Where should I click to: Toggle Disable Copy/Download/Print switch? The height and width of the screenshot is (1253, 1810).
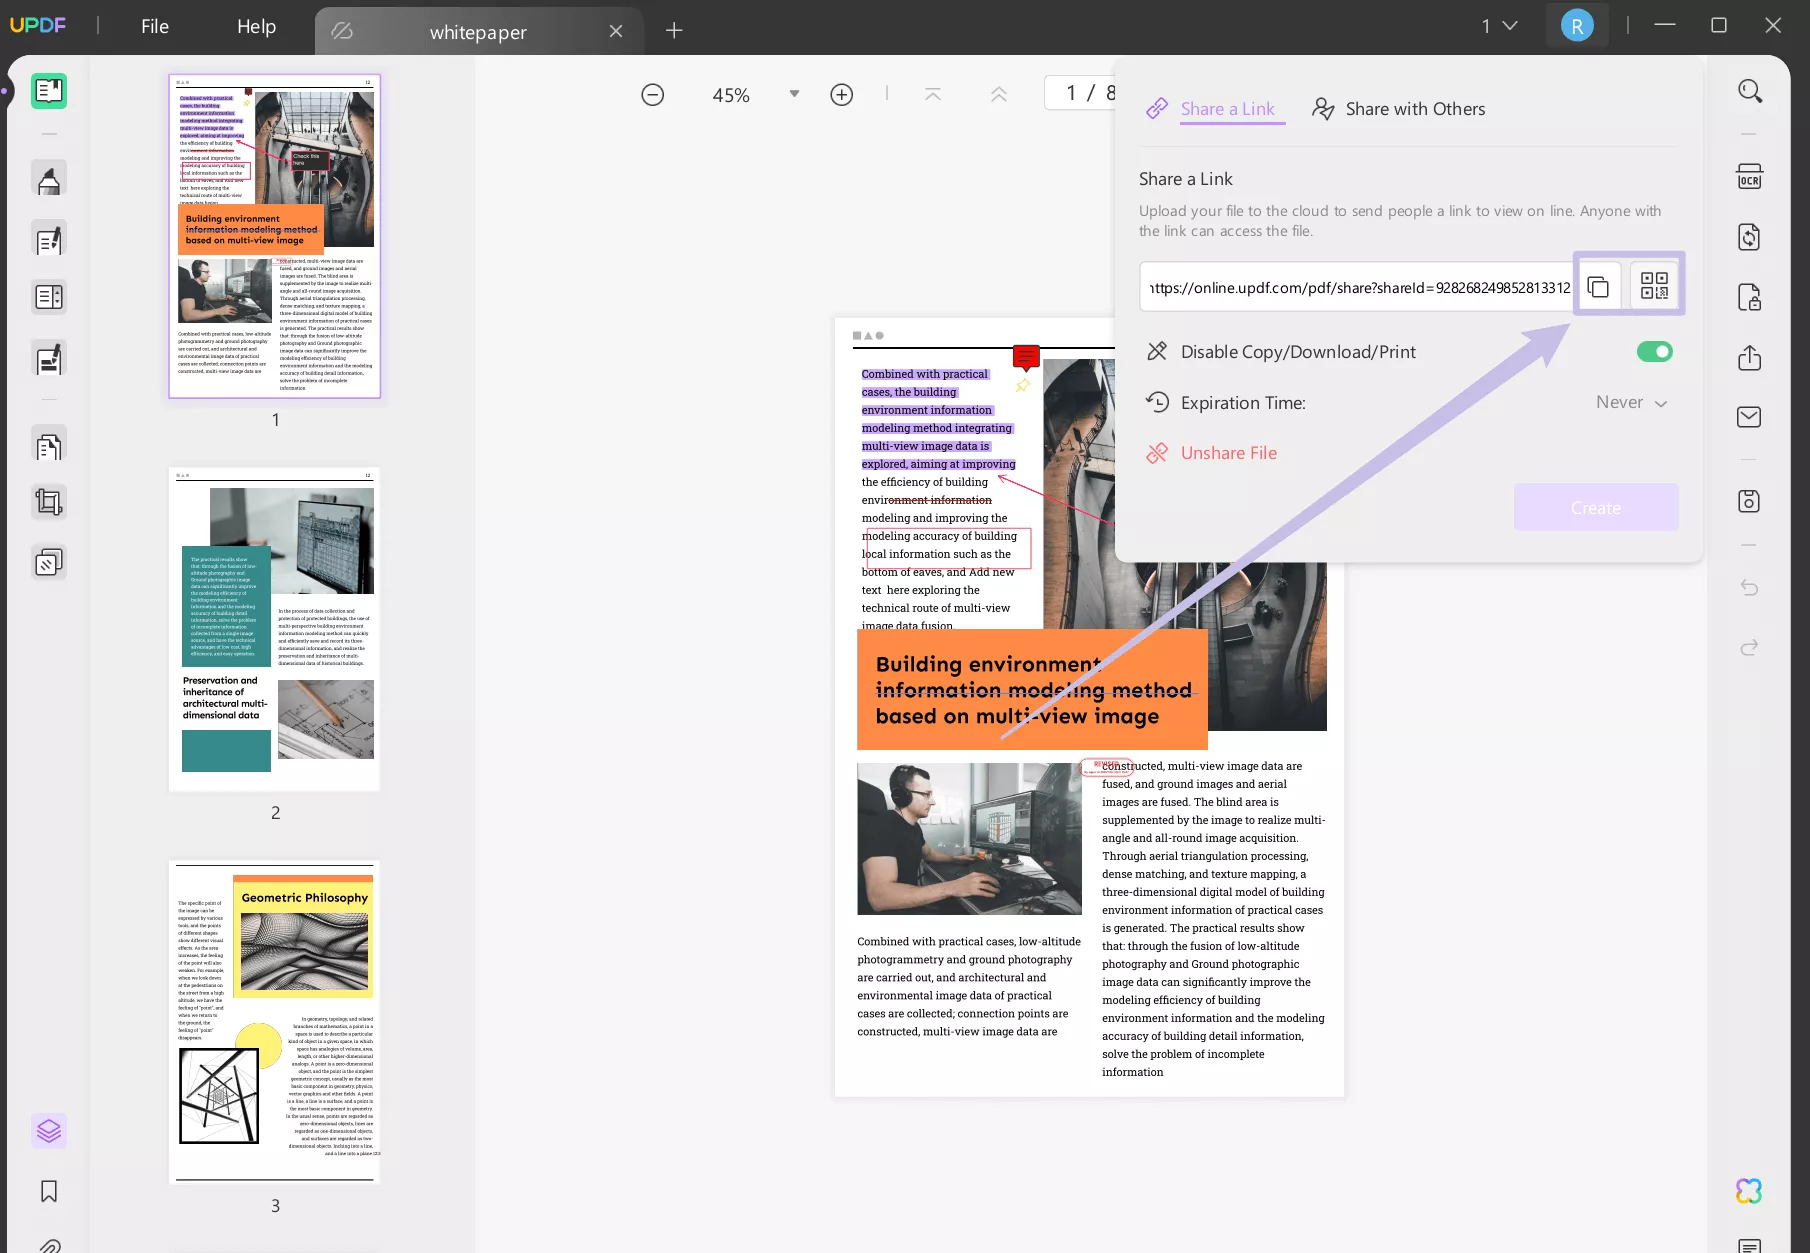click(x=1654, y=352)
